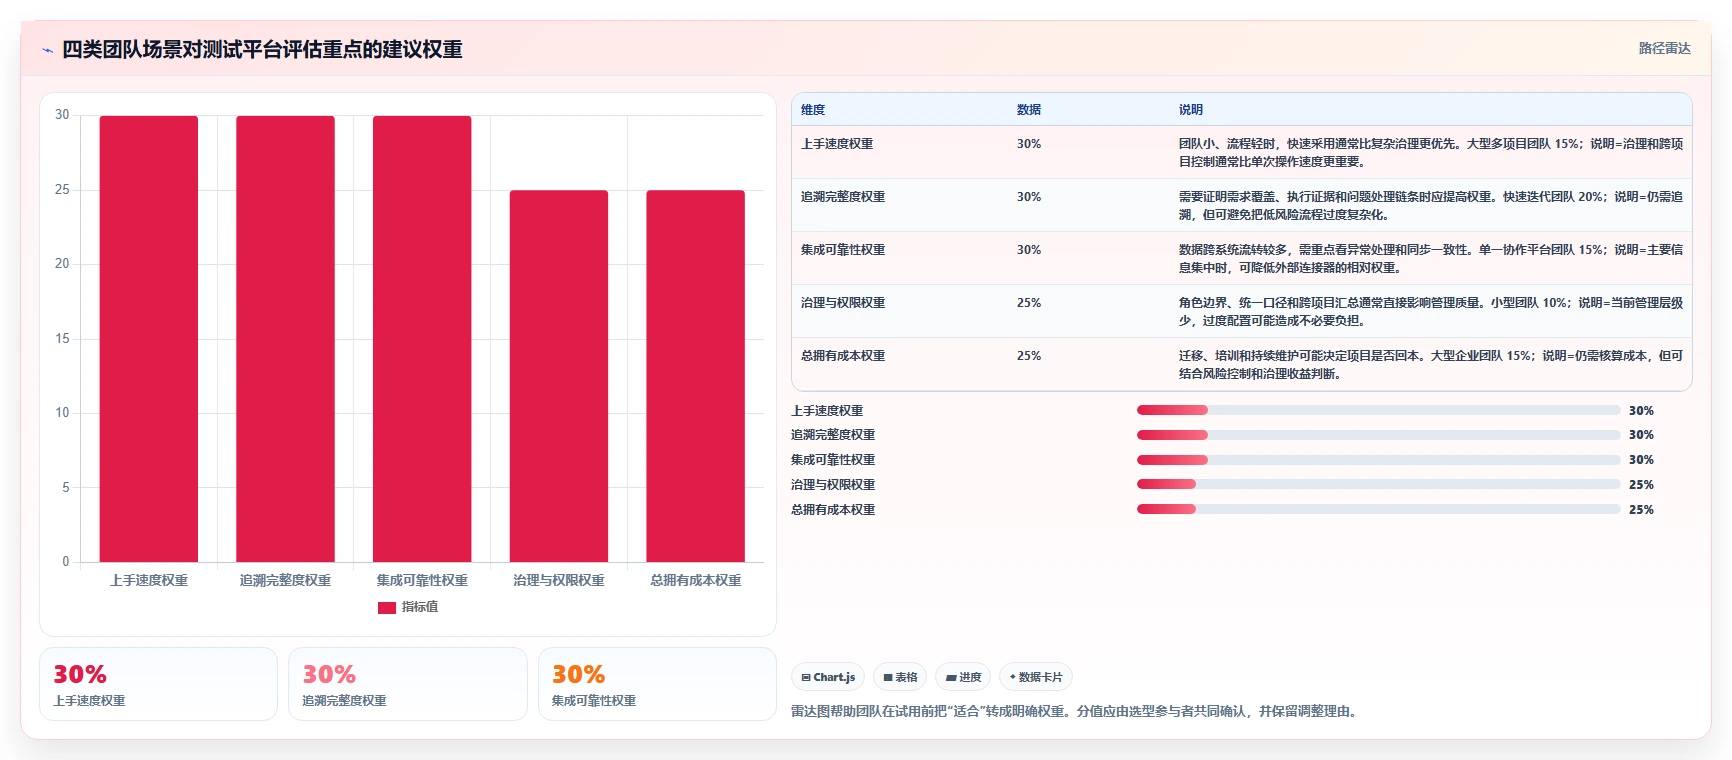Click the 数据 column header
The width and height of the screenshot is (1732, 760).
(1029, 110)
